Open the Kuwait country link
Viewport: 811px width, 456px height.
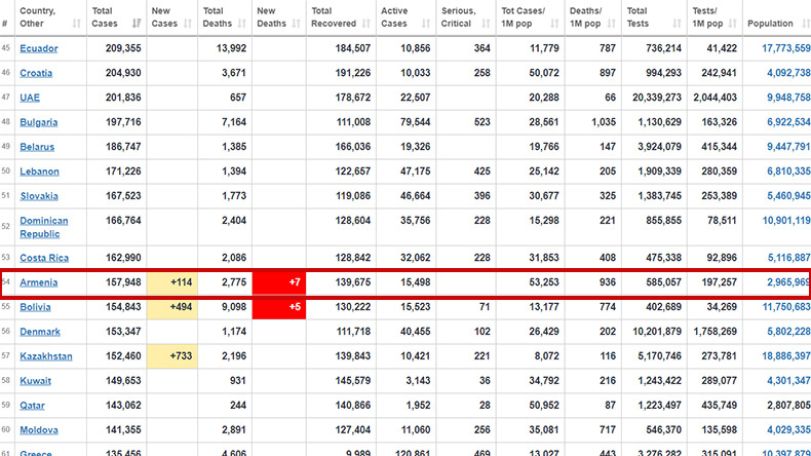coord(35,381)
